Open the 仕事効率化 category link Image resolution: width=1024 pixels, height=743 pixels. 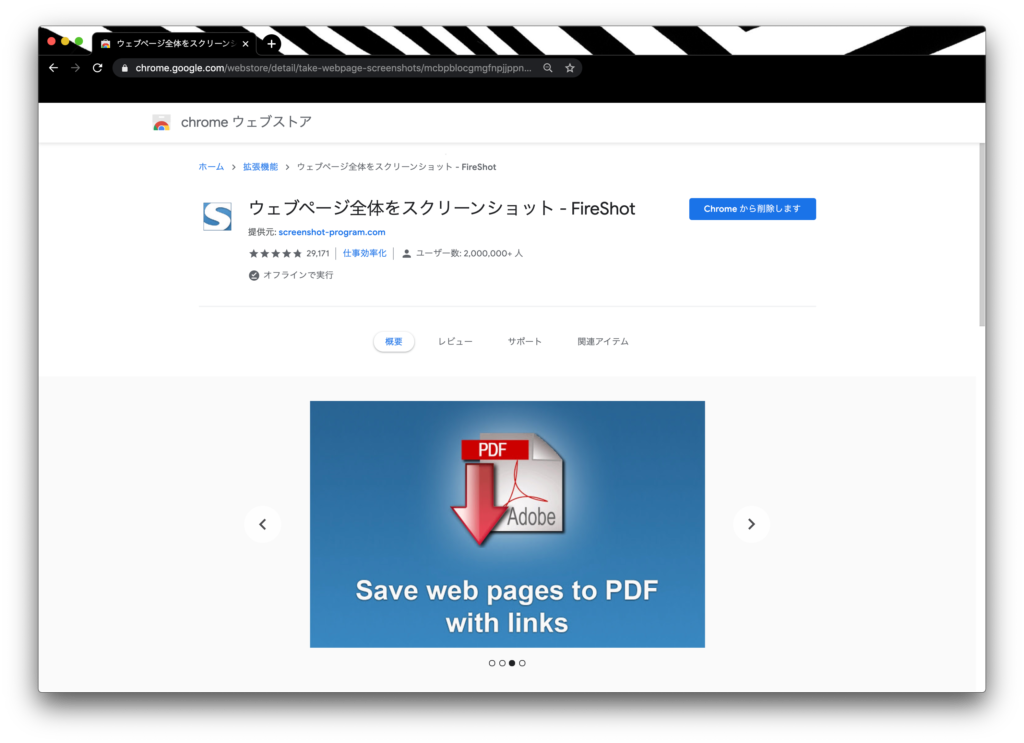[x=364, y=253]
